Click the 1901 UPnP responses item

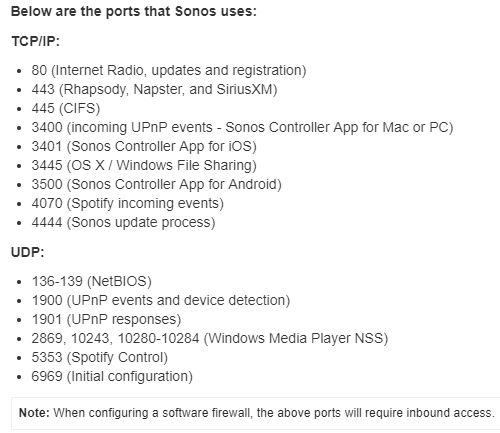point(106,319)
